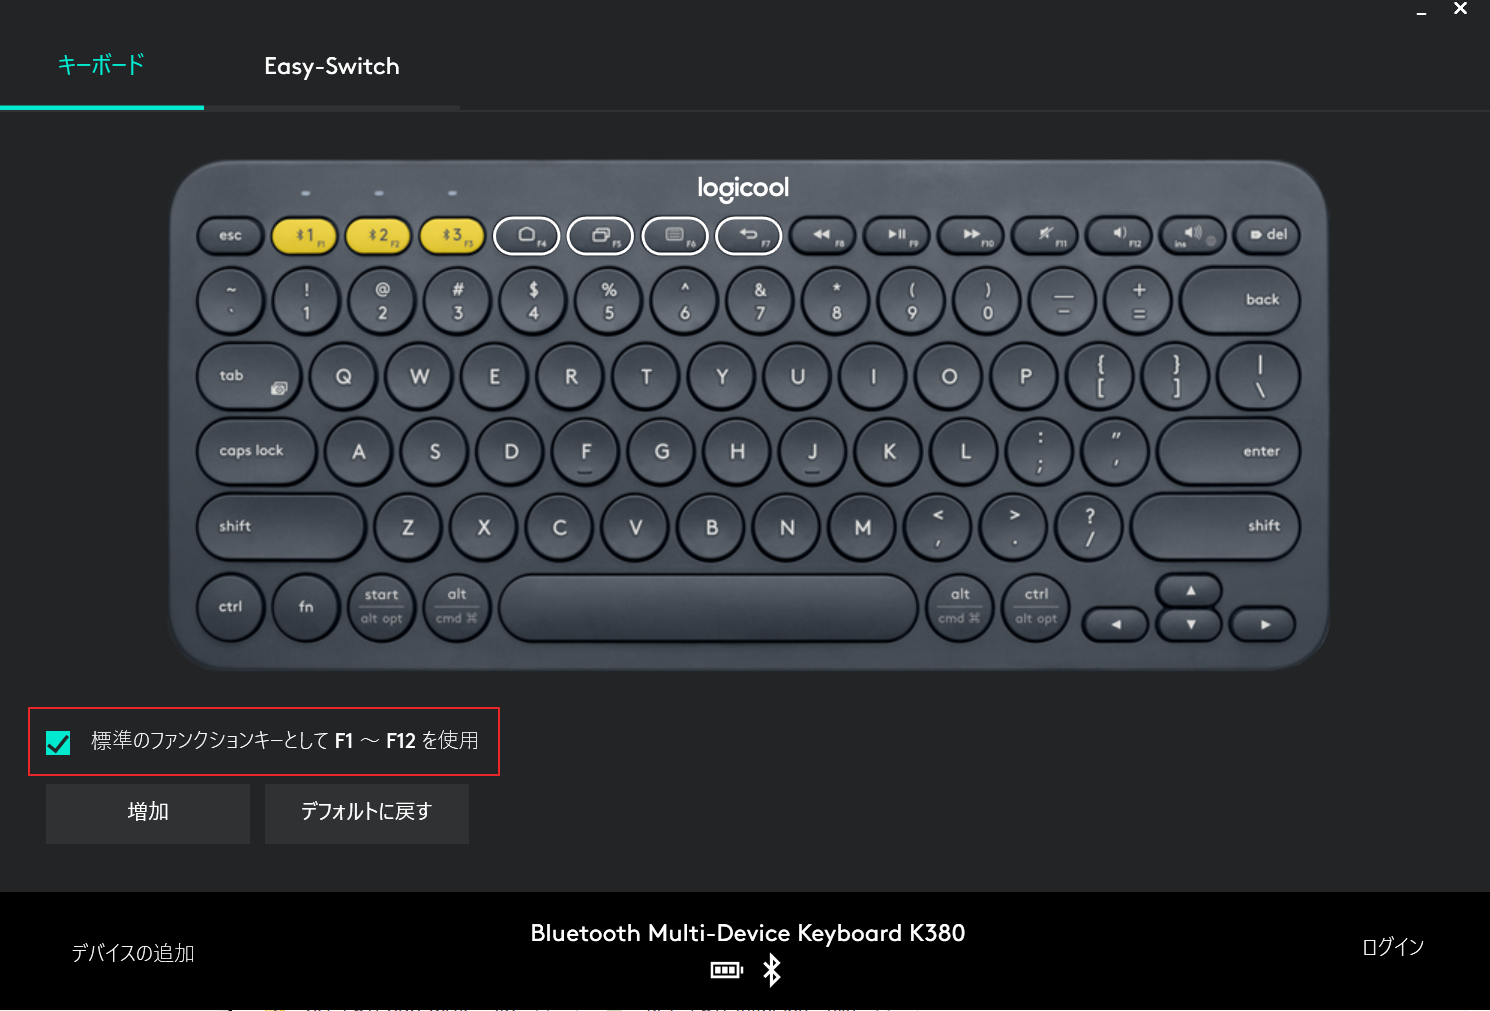
Task: Switch to the Easy-Switch tab
Action: (x=332, y=66)
